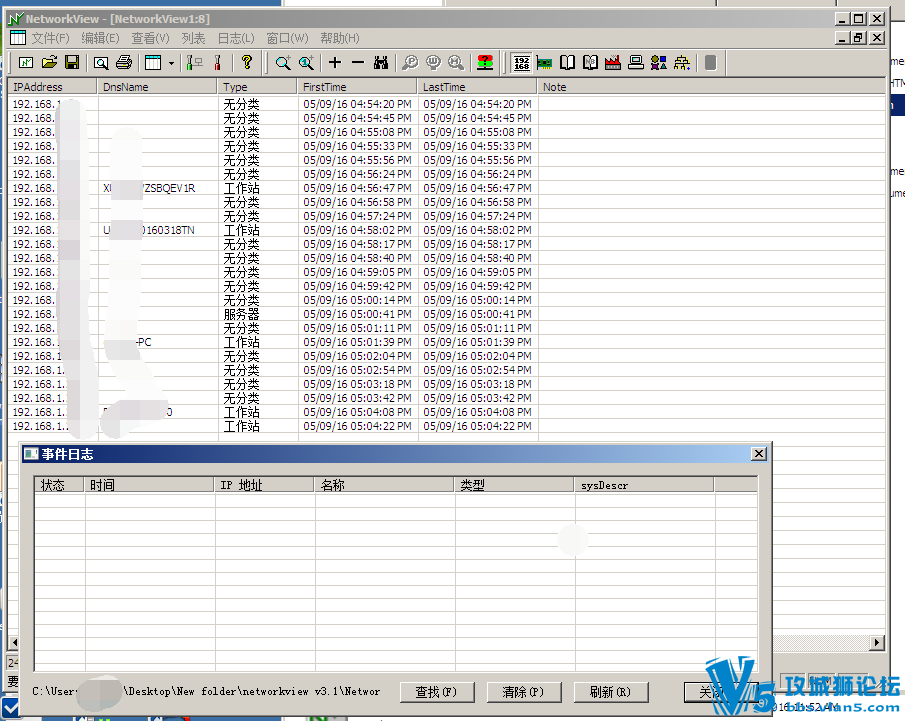Open the 日志(L) menu
This screenshot has height=721, width=905.
(x=235, y=38)
